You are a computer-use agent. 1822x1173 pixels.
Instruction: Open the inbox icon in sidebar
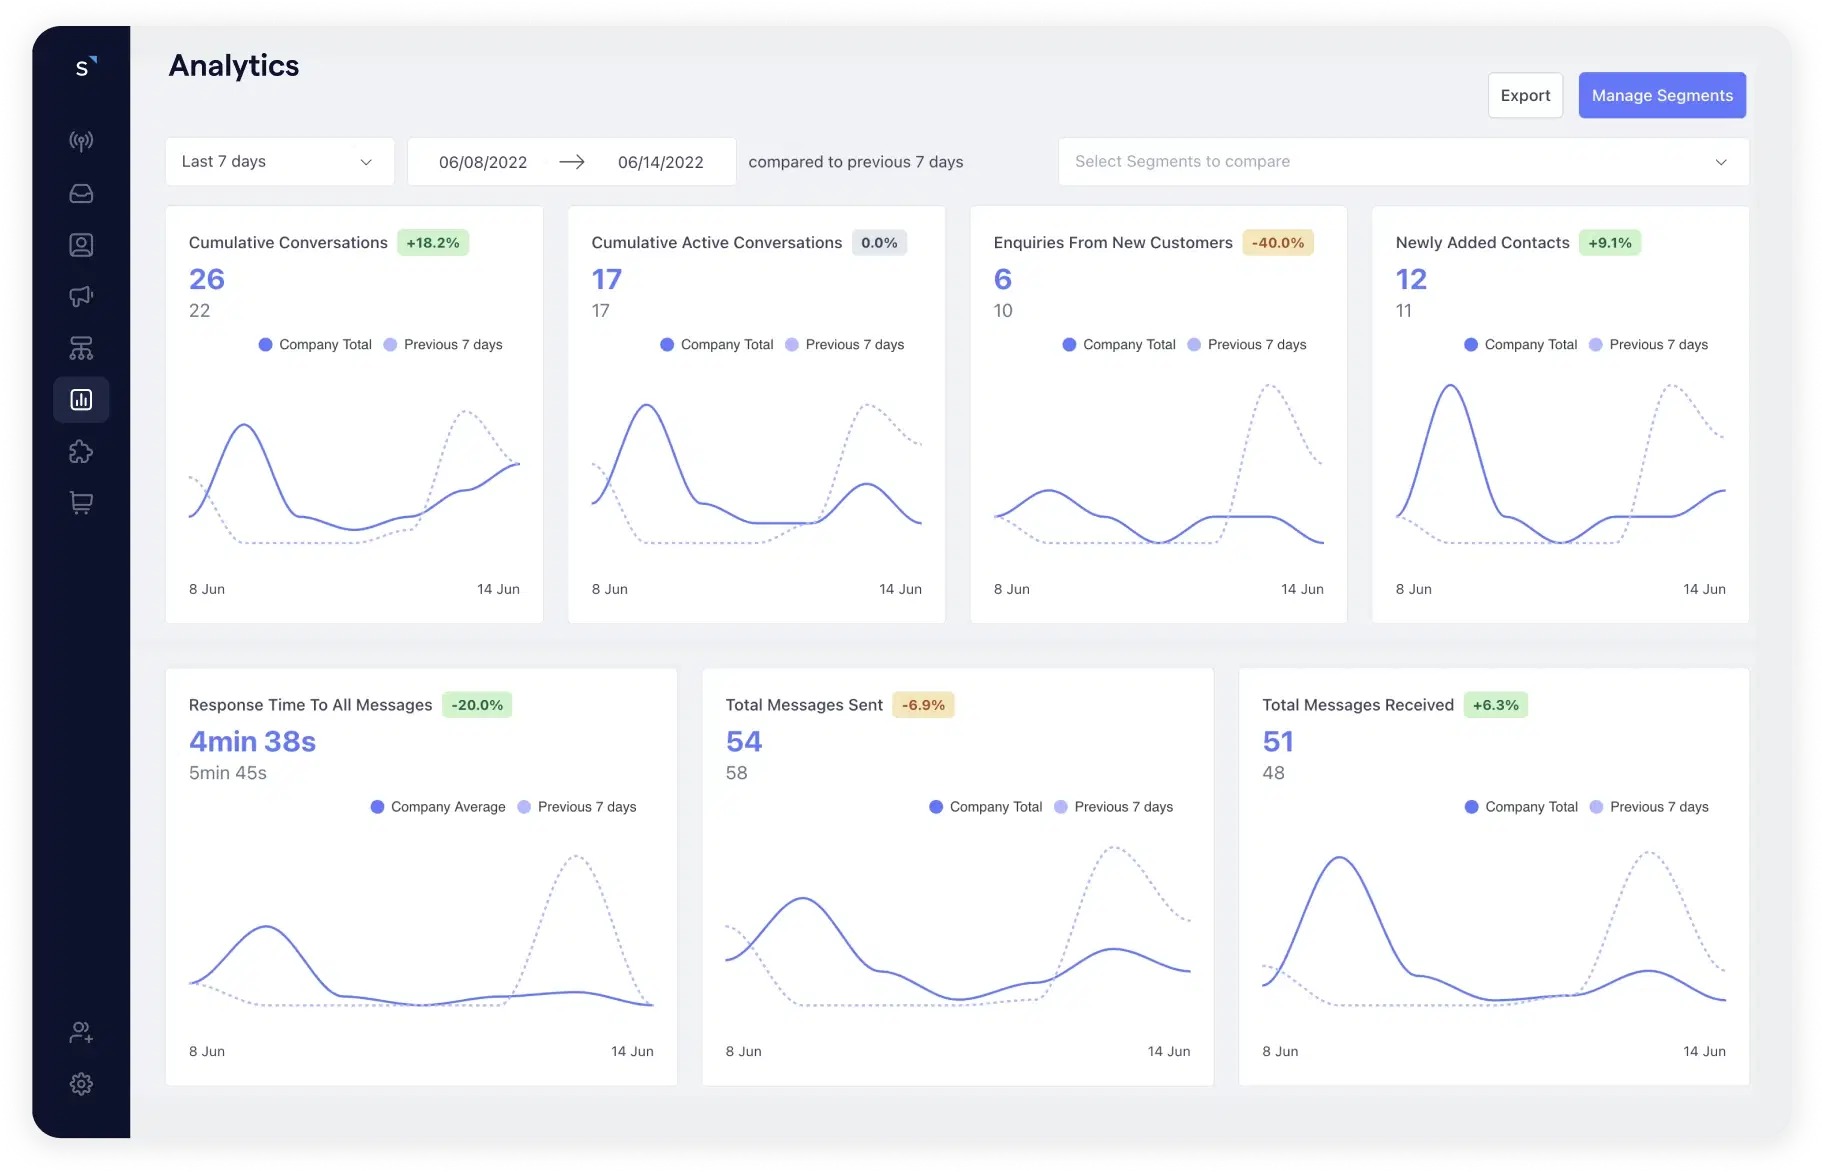81,193
